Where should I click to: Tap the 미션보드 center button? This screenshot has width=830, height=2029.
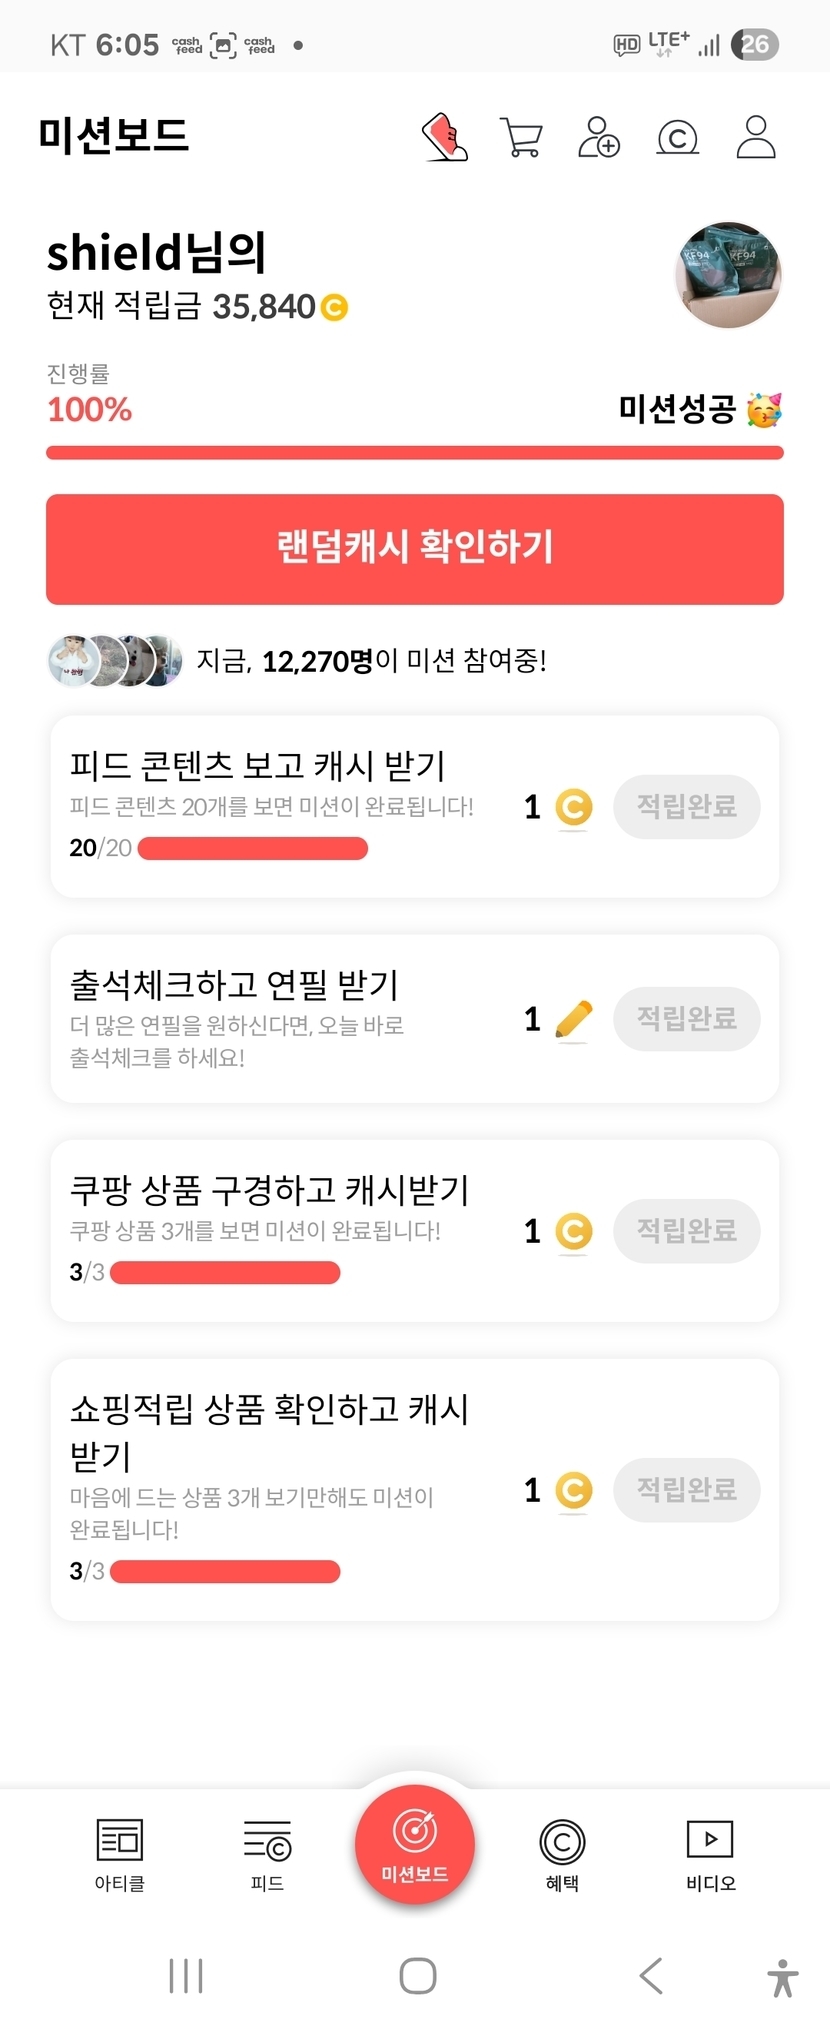[415, 1844]
